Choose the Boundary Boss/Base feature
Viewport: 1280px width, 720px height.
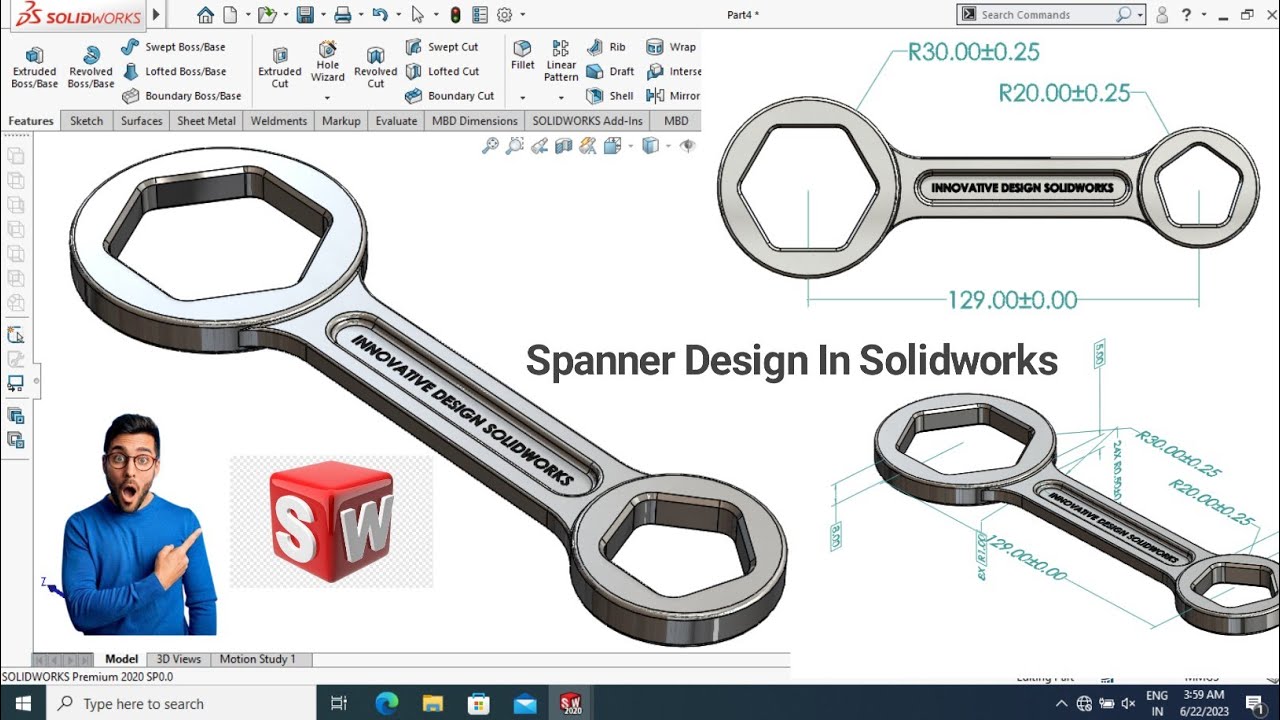(x=182, y=96)
